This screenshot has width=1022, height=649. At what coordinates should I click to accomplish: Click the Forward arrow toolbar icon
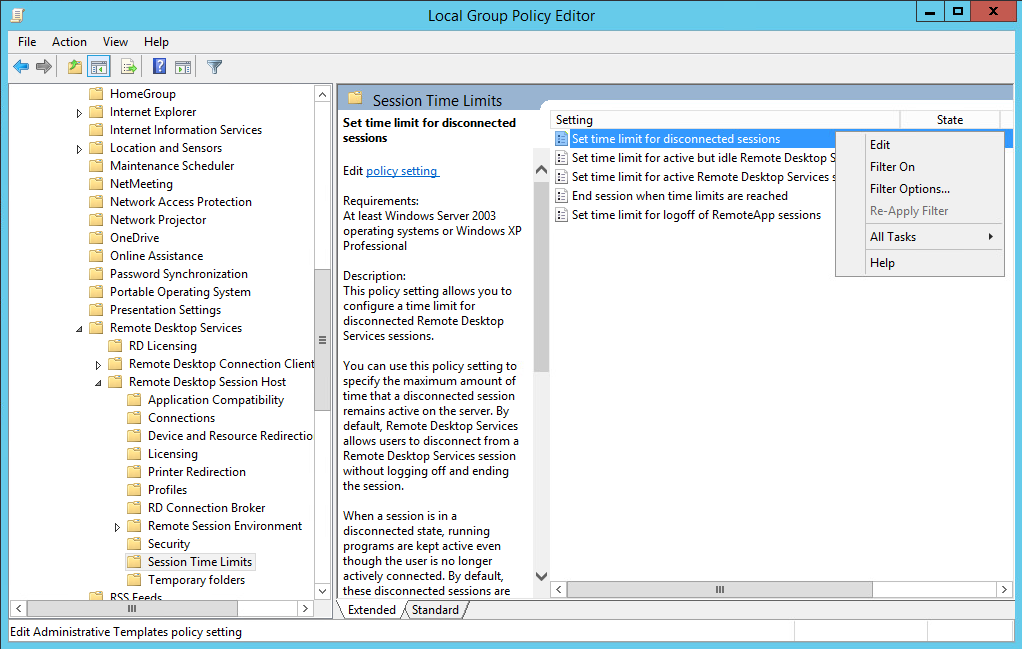point(44,66)
